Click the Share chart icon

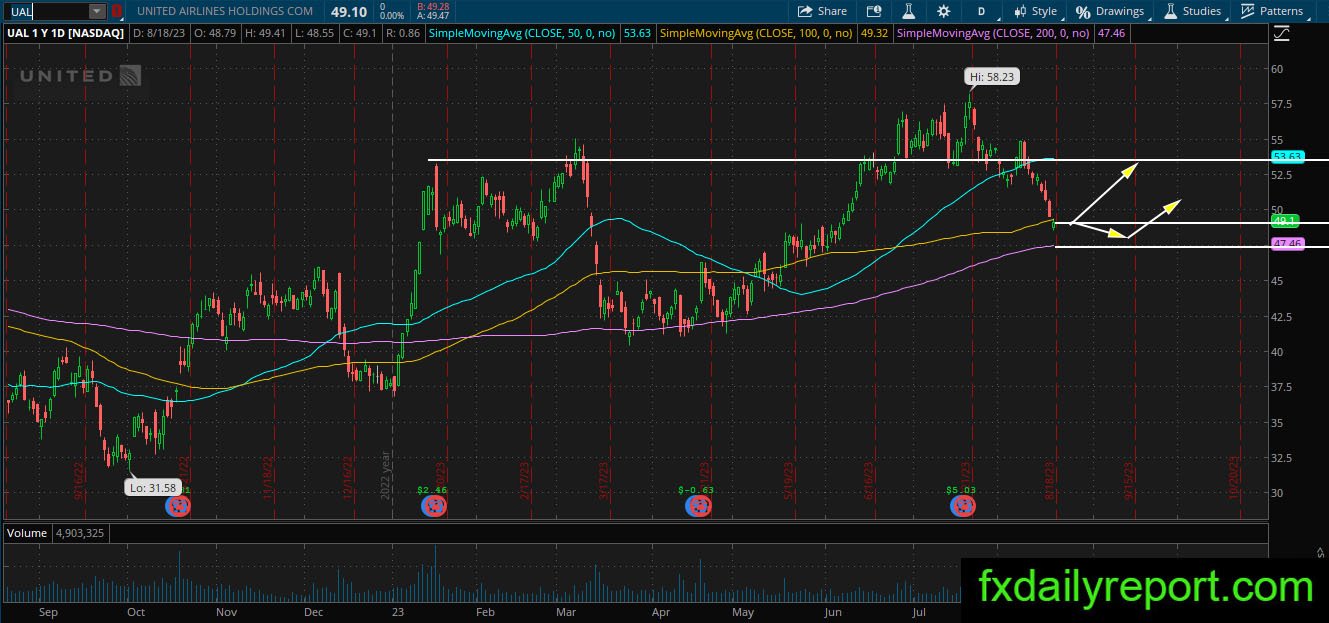coord(823,11)
